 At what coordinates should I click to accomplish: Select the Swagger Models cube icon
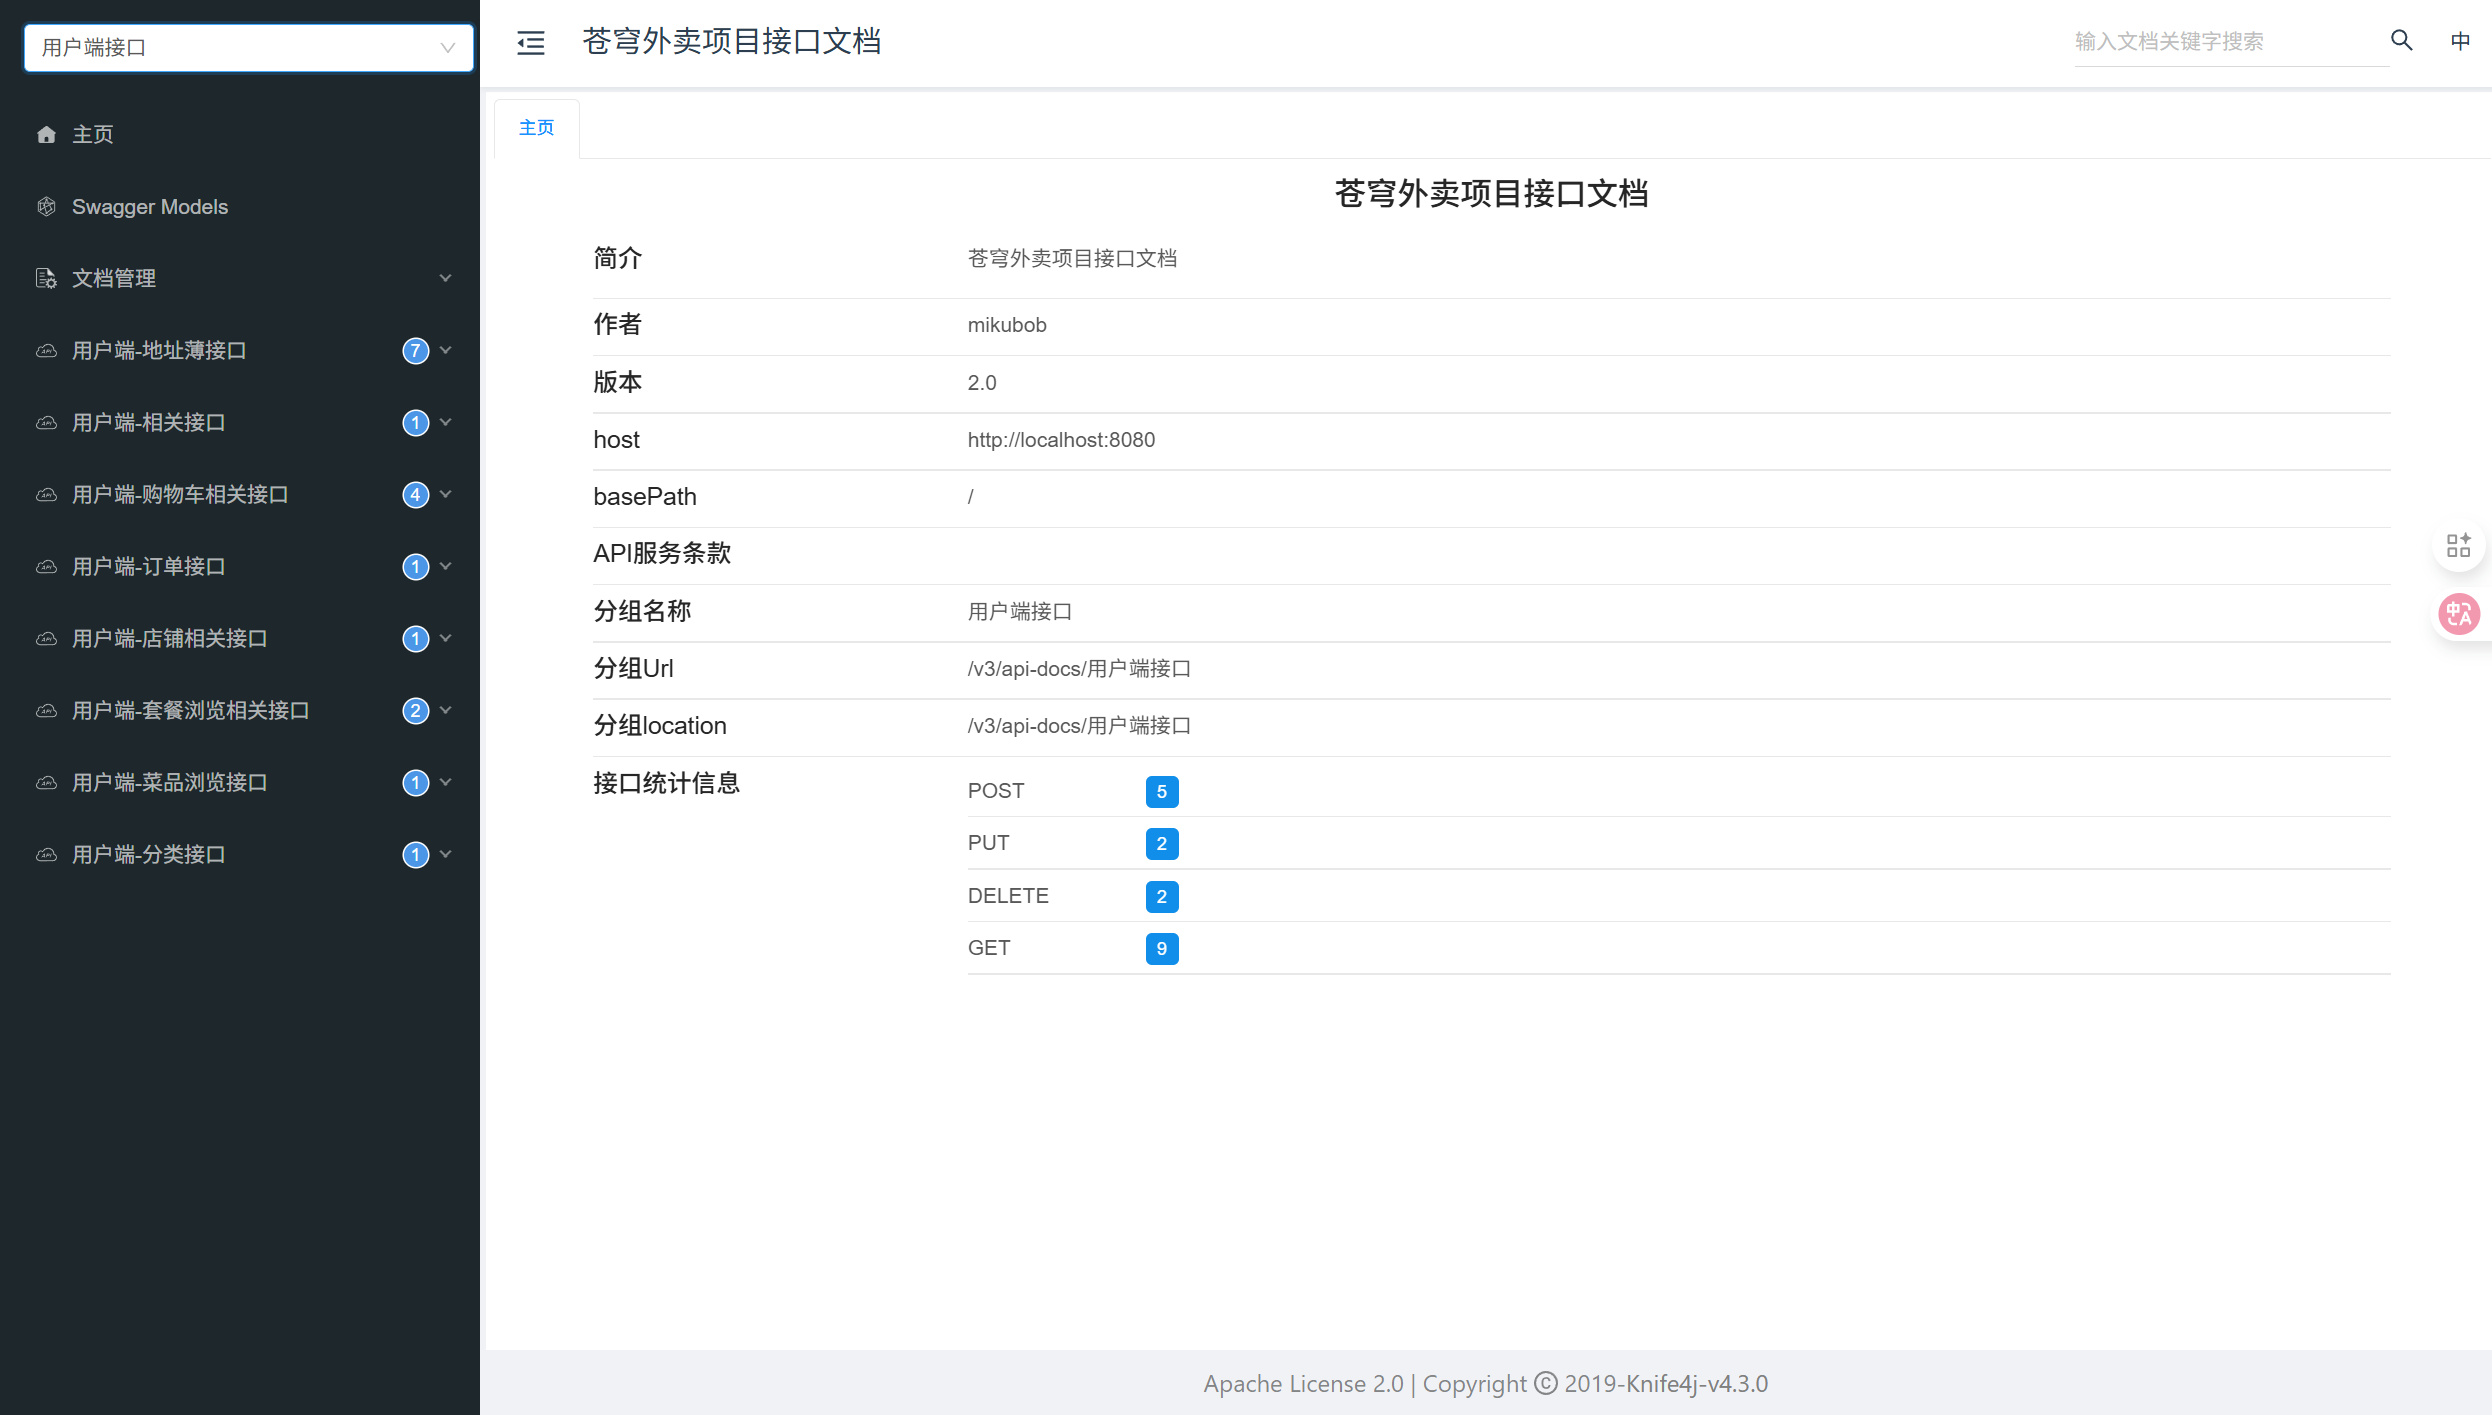coord(46,206)
